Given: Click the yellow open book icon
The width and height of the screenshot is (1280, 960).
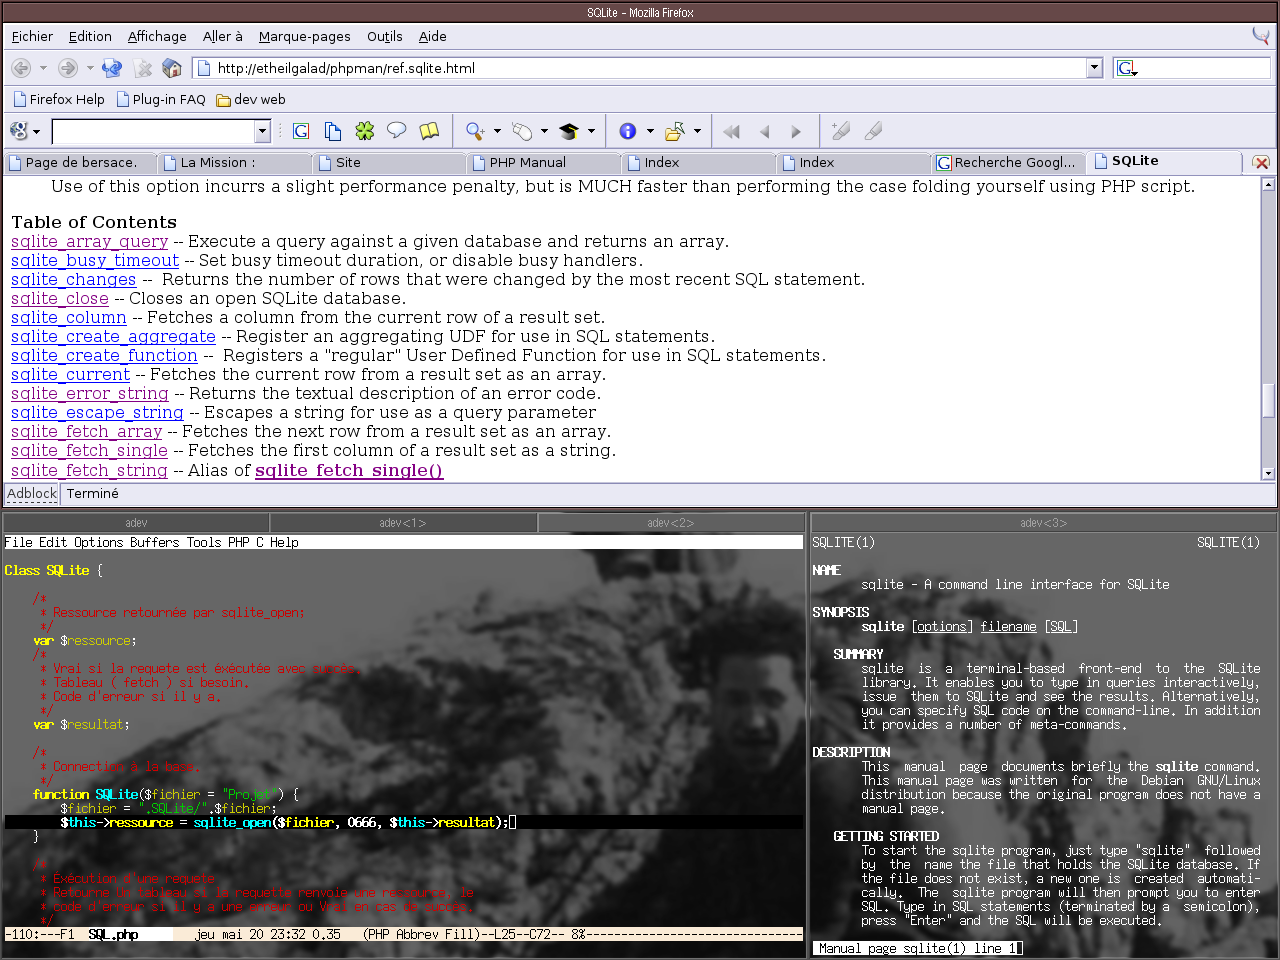Looking at the screenshot, I should (429, 131).
